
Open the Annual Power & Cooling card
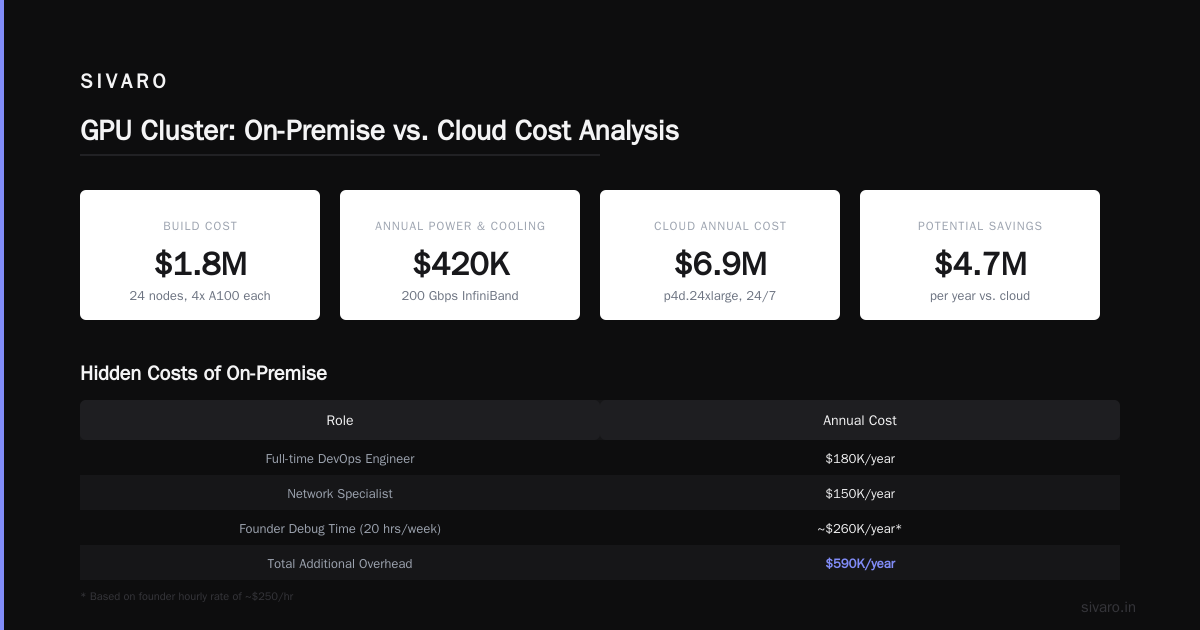pyautogui.click(x=460, y=255)
